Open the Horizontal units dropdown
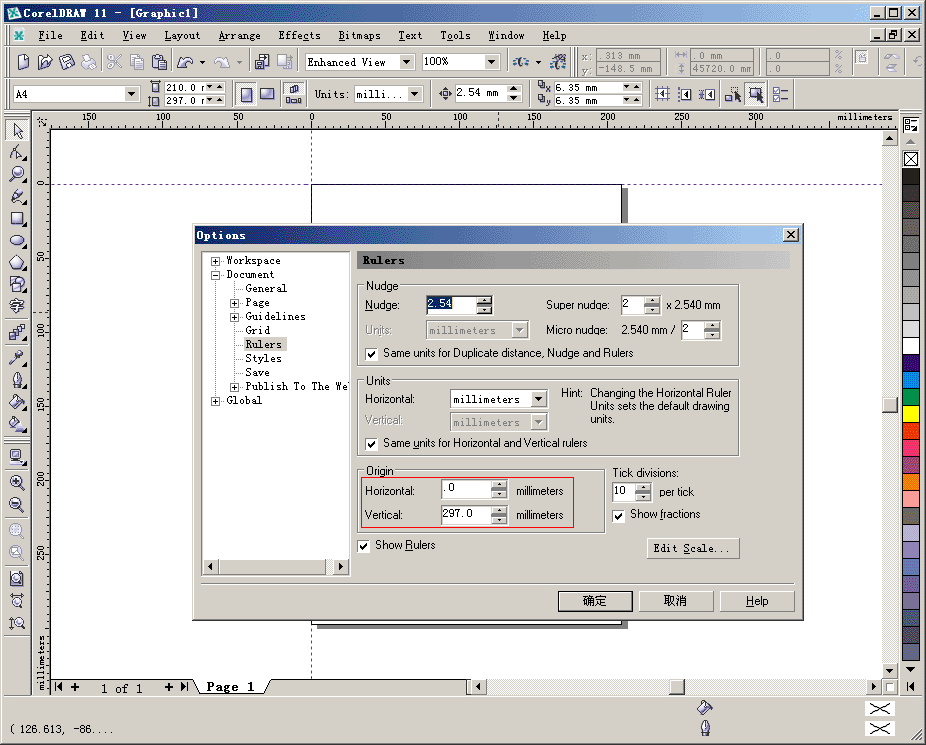The image size is (926, 745). (x=538, y=399)
